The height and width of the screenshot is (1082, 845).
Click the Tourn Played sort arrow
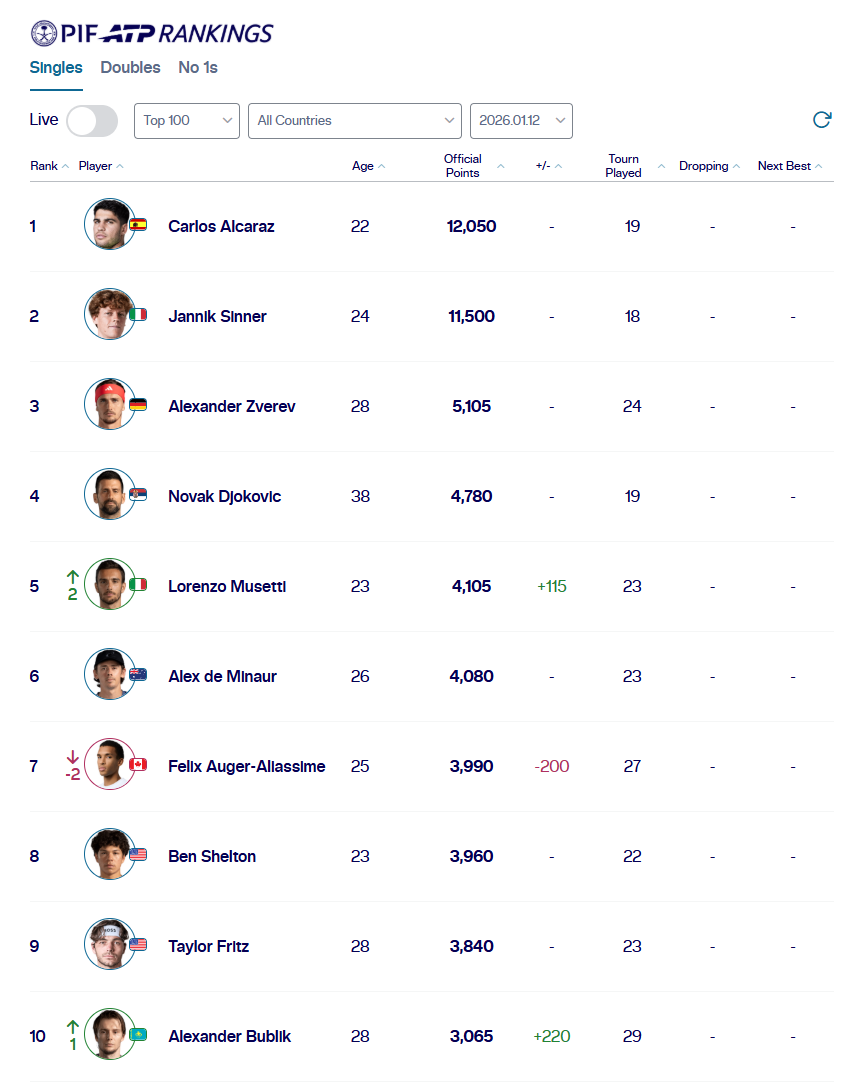(661, 167)
